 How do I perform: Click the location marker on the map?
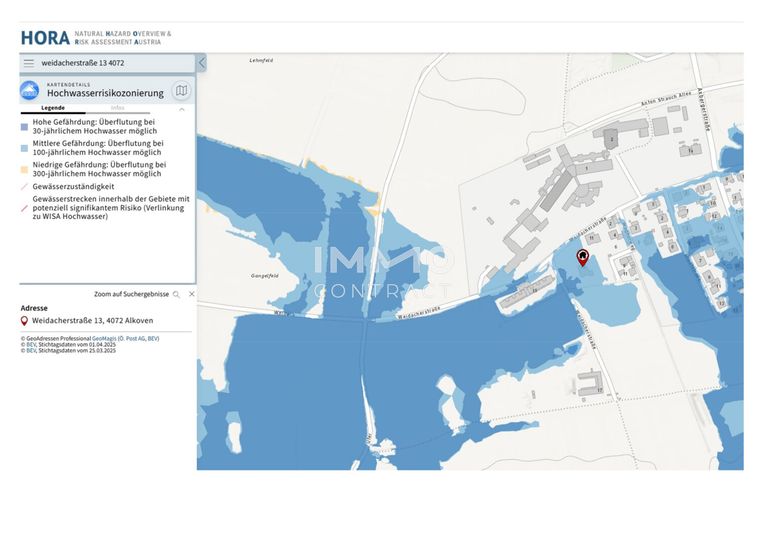click(582, 258)
